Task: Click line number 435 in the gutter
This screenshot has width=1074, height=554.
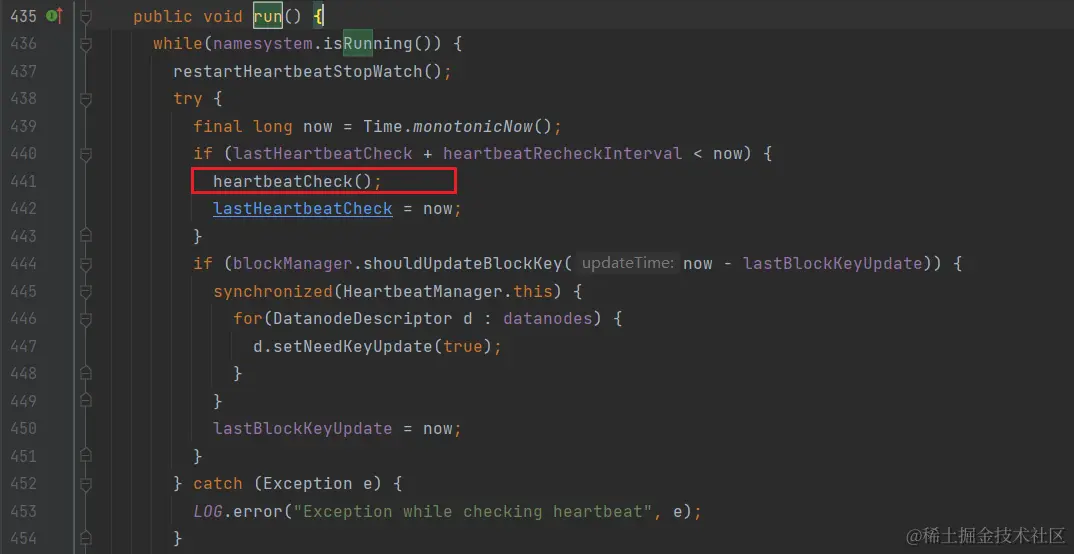Action: coord(23,16)
